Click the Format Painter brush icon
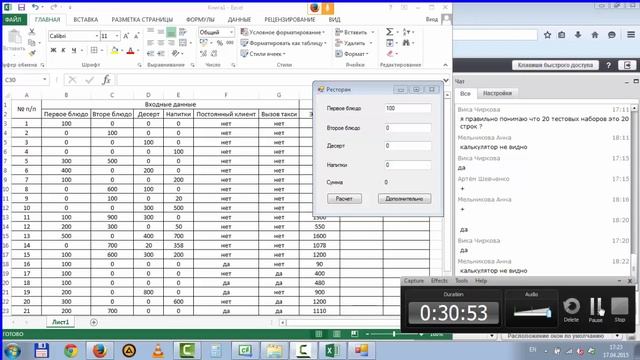Viewport: 640px width, 360px height. pos(32,53)
